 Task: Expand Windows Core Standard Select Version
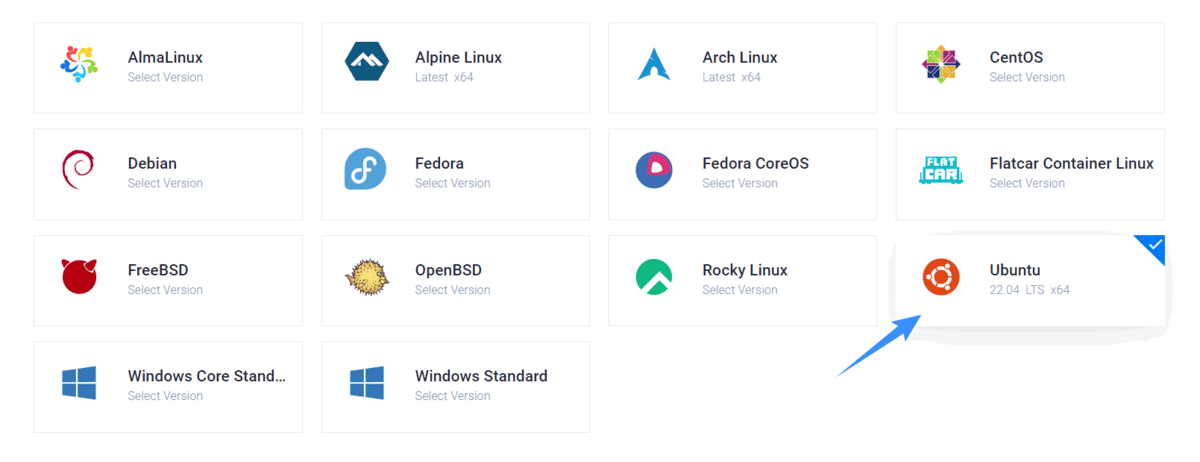pos(165,396)
